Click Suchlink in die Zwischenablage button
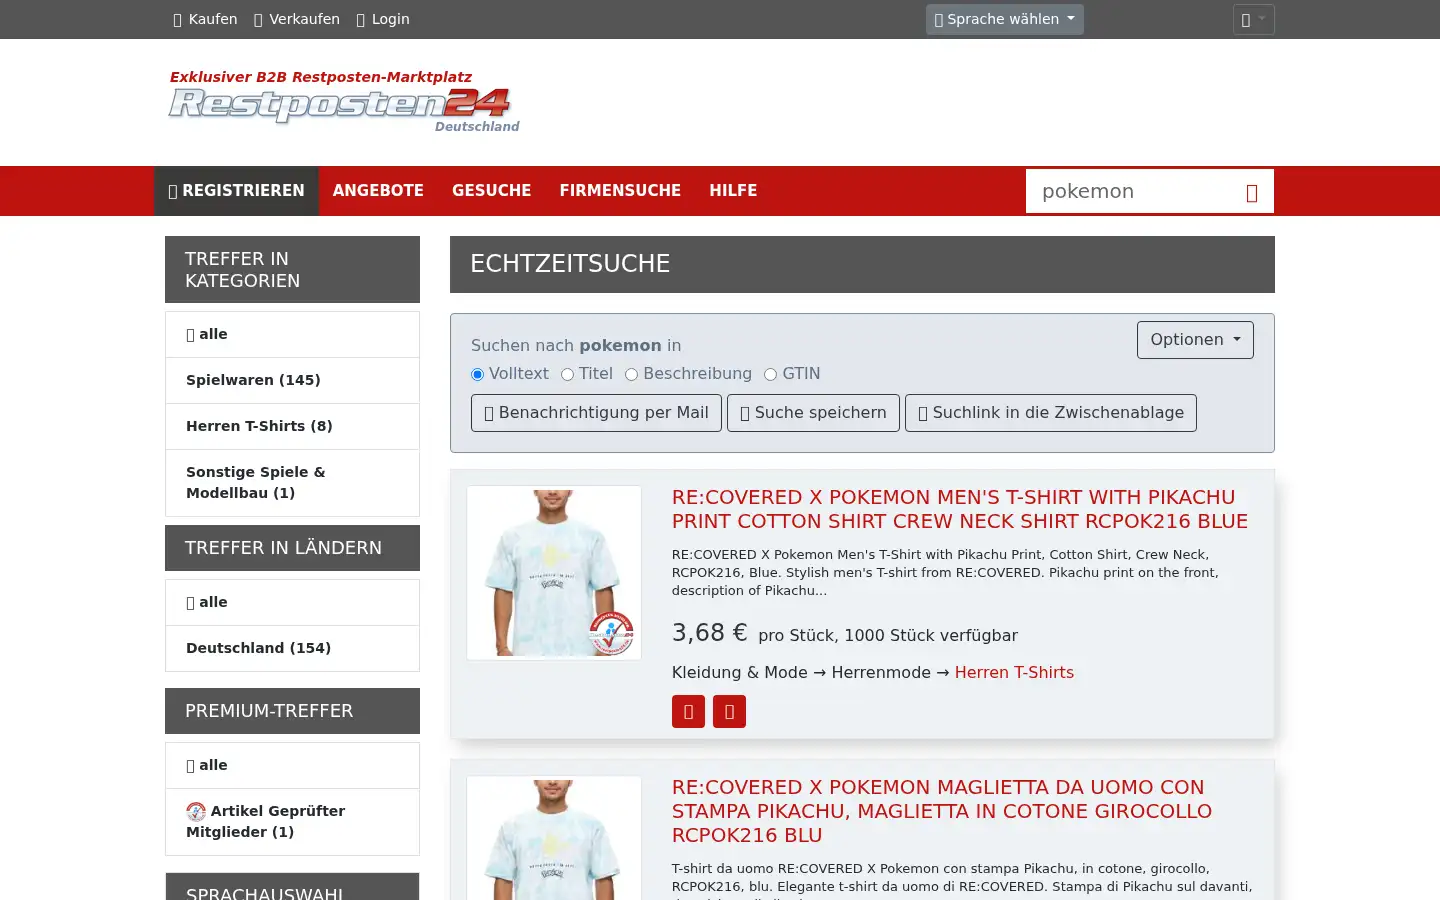Viewport: 1440px width, 900px height. tap(1051, 413)
